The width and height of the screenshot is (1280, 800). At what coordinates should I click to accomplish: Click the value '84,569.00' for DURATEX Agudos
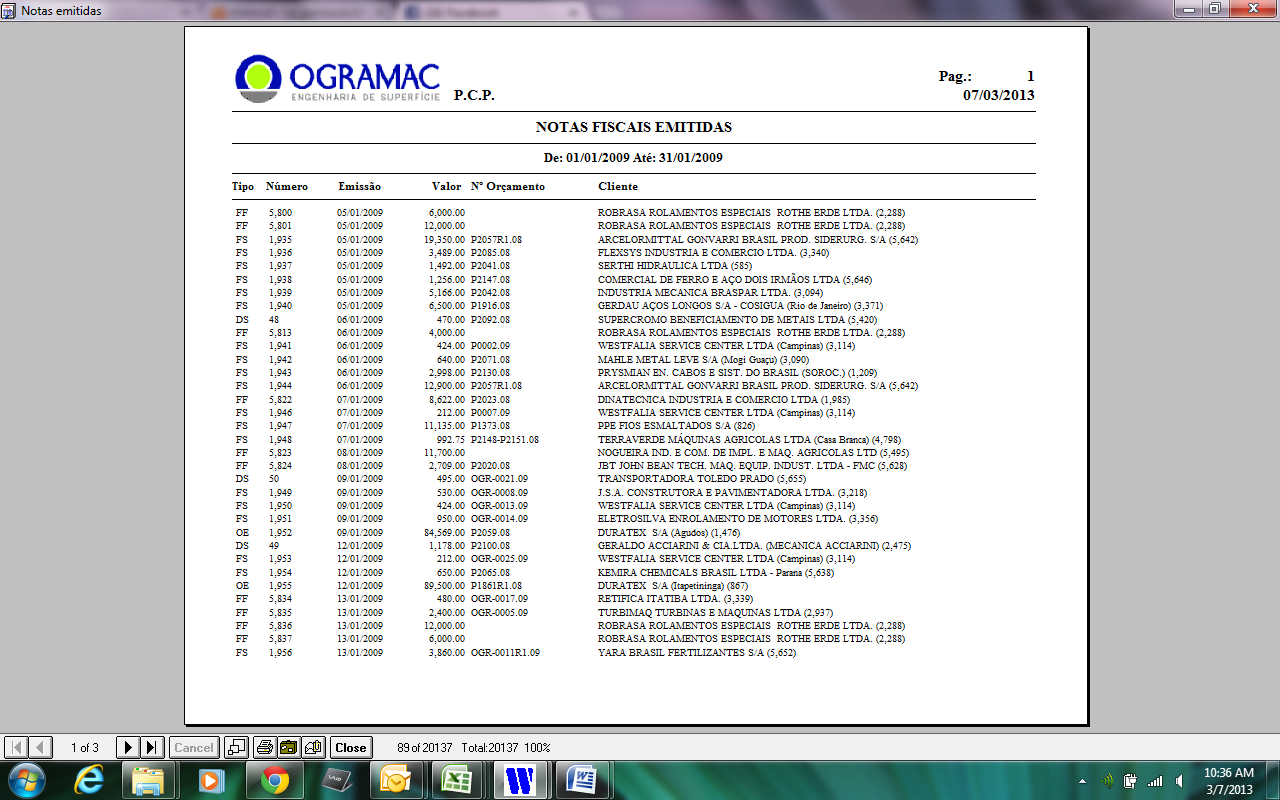(x=444, y=533)
